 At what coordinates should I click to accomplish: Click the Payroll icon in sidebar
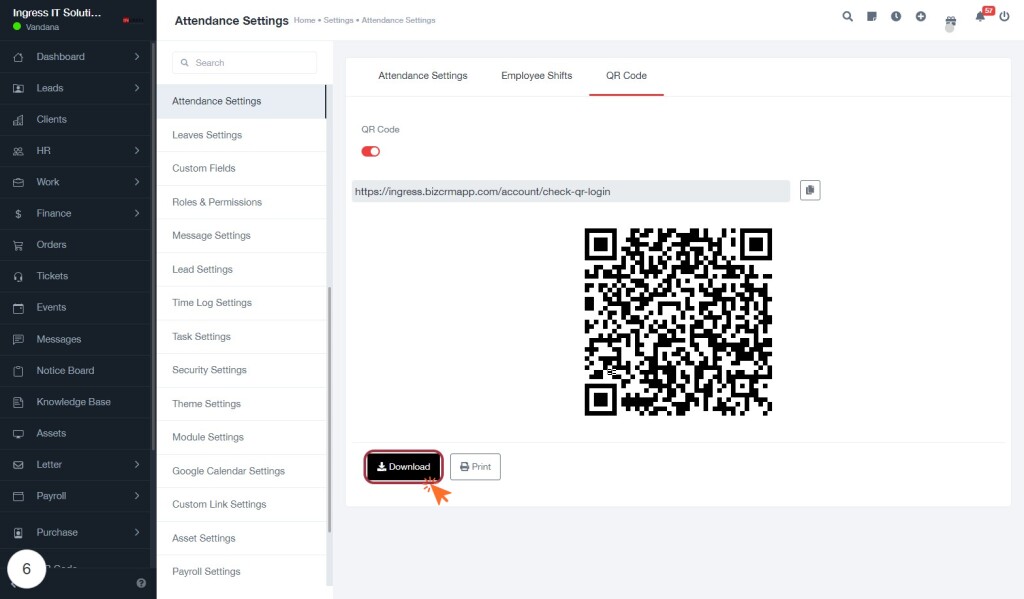[x=18, y=496]
